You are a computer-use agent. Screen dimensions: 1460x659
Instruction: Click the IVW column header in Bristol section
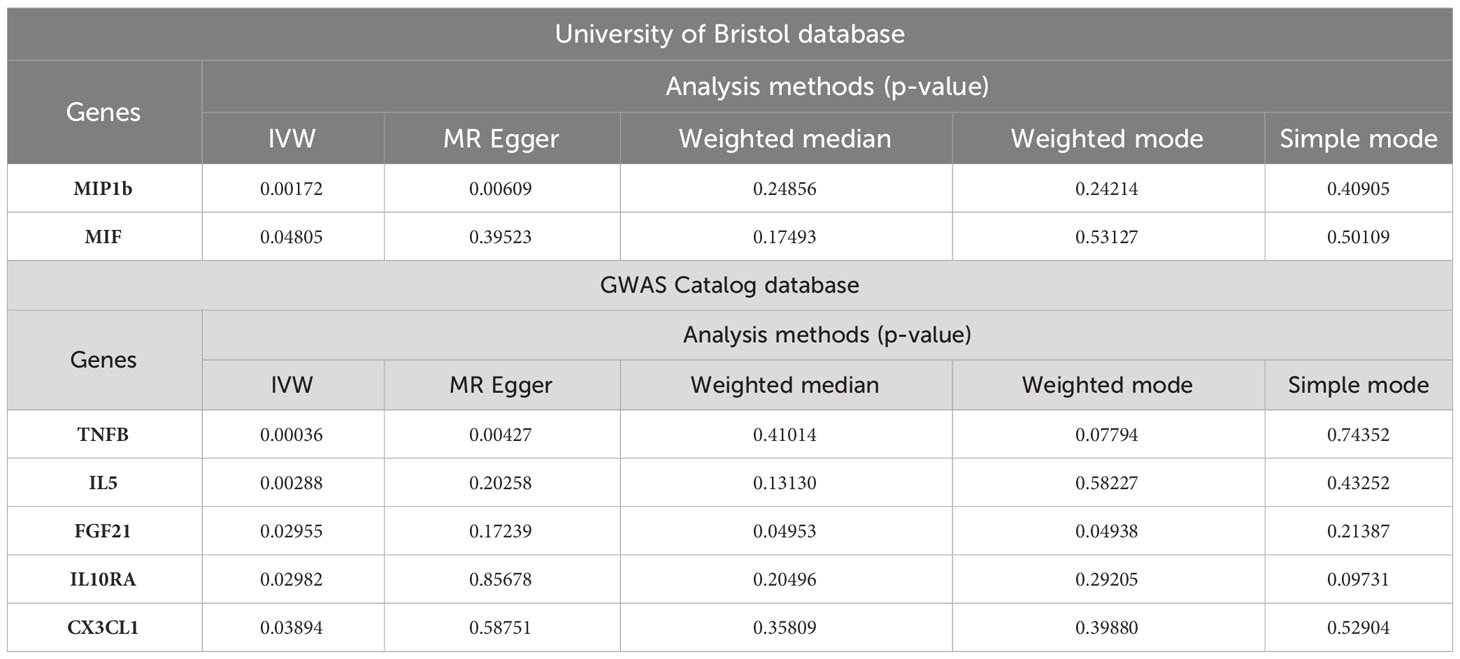[x=293, y=139]
